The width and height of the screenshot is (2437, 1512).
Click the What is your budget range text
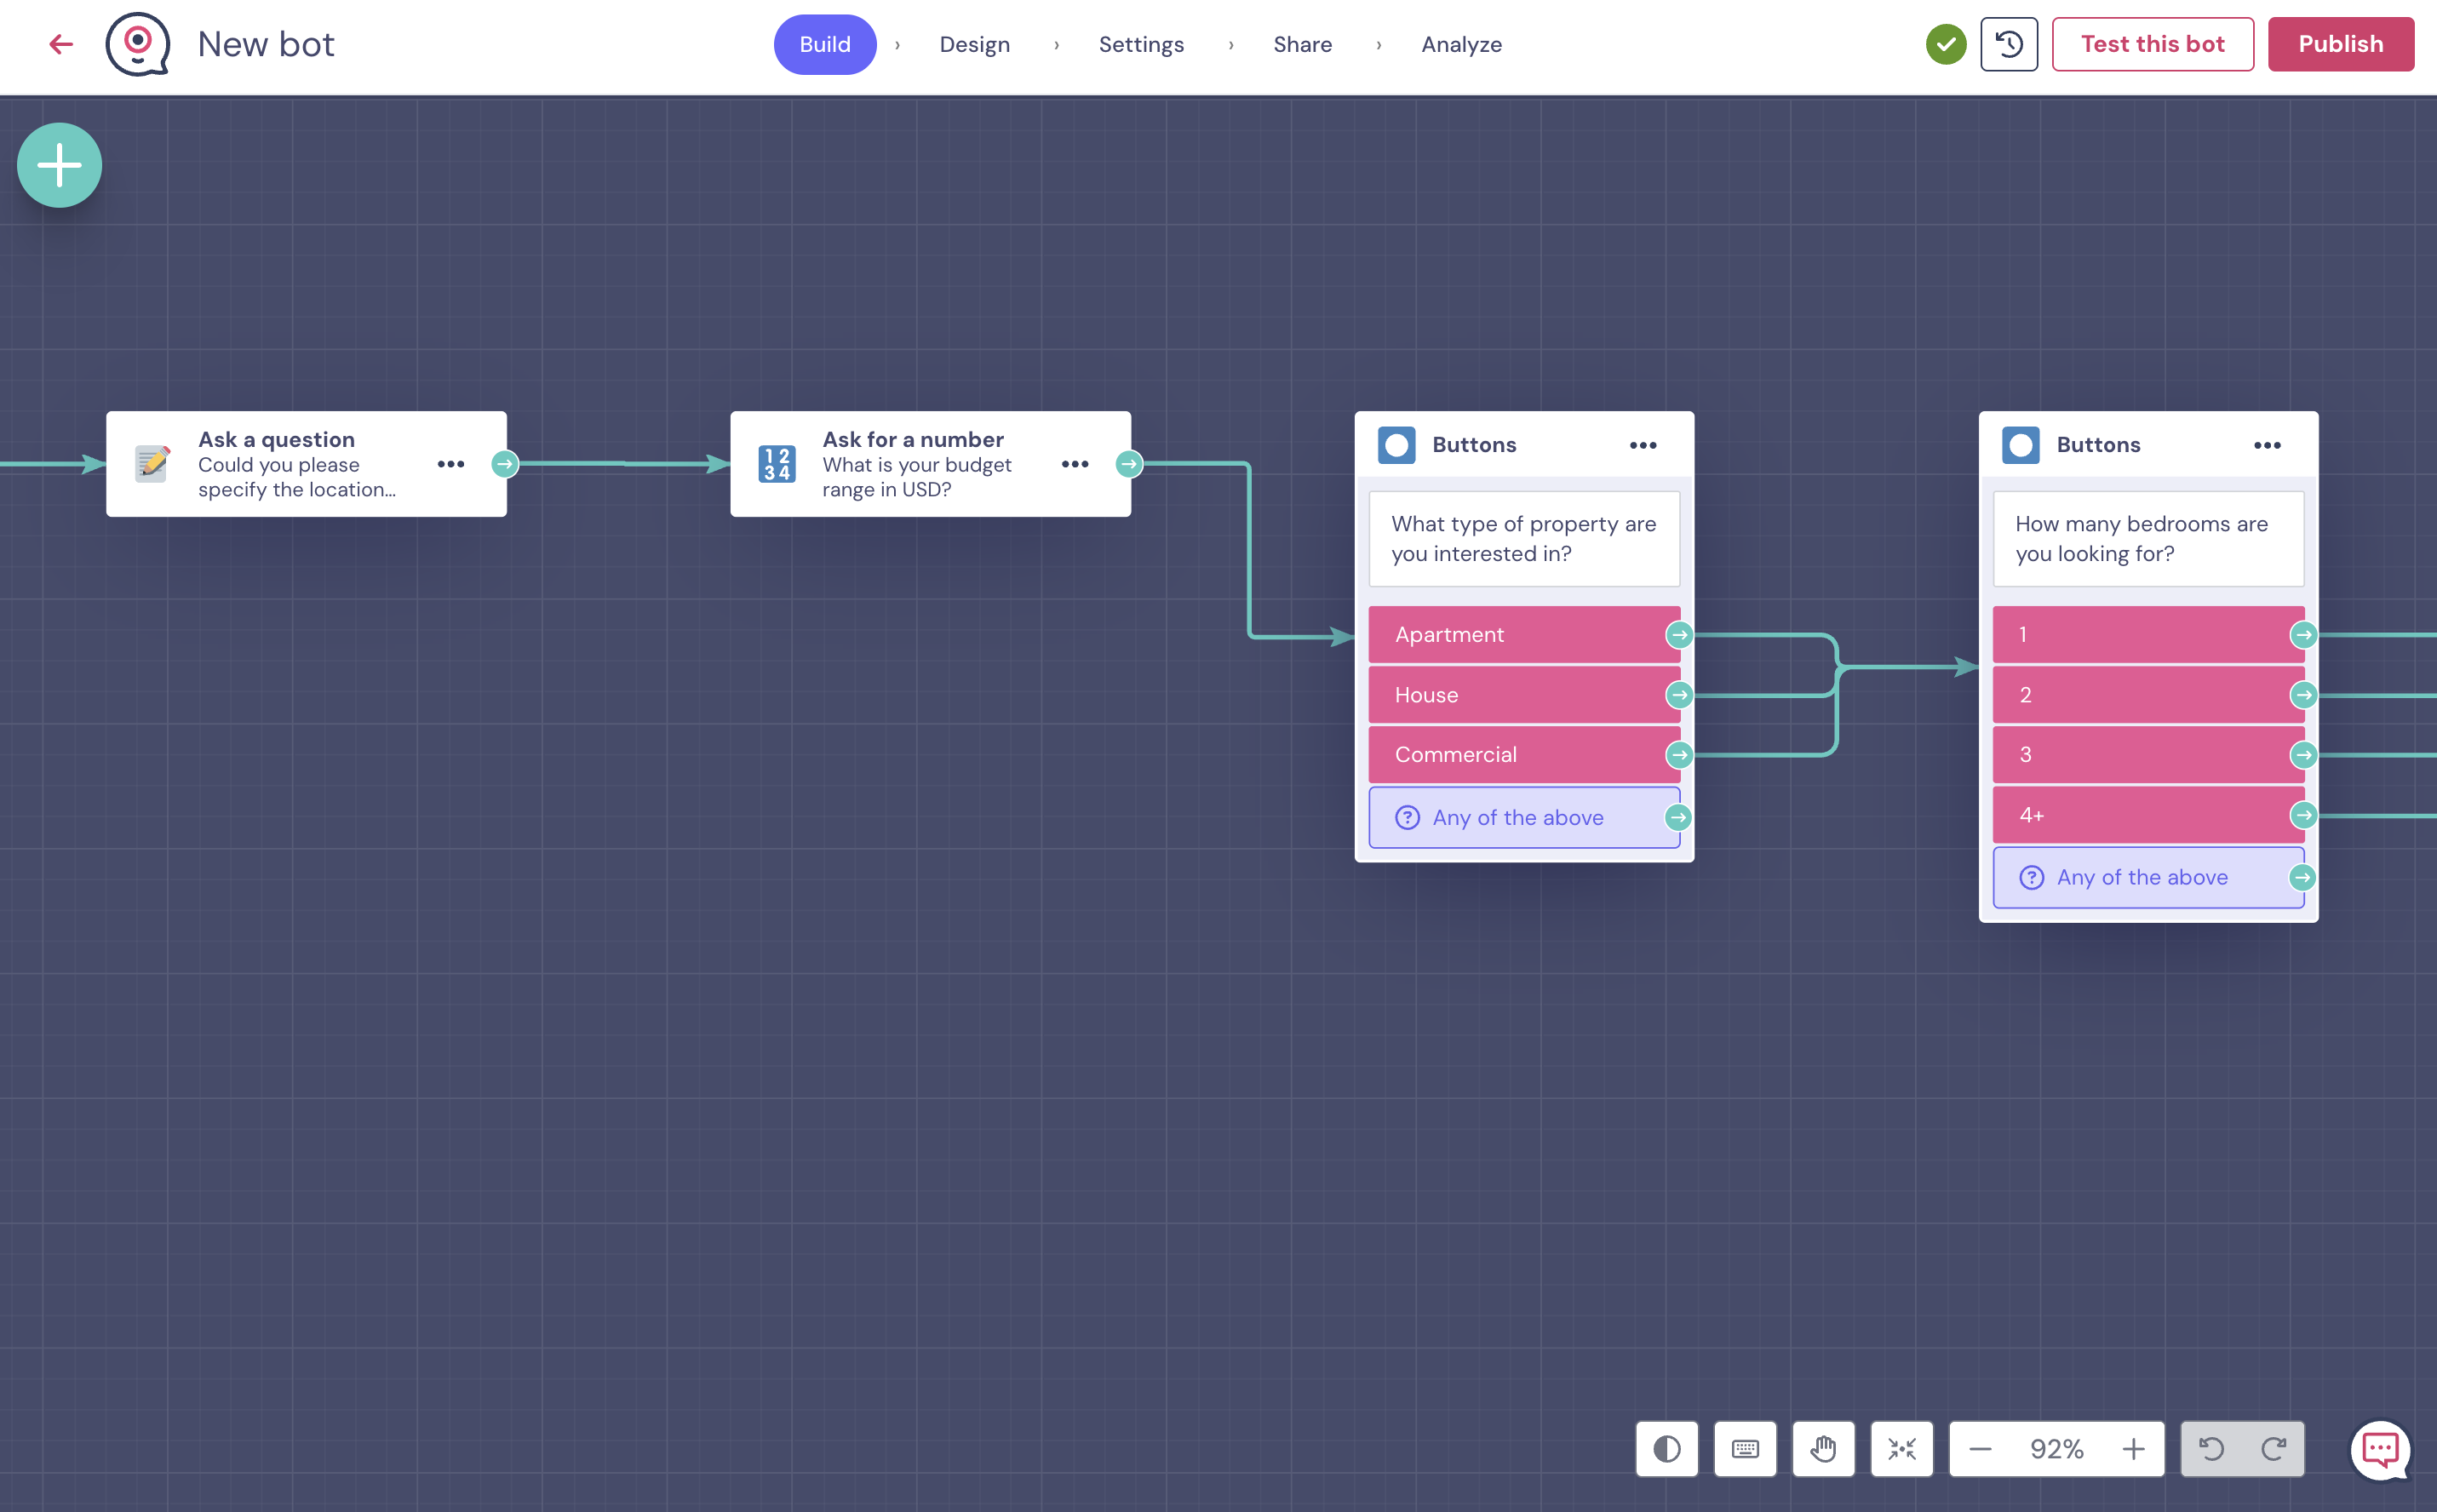(x=917, y=477)
